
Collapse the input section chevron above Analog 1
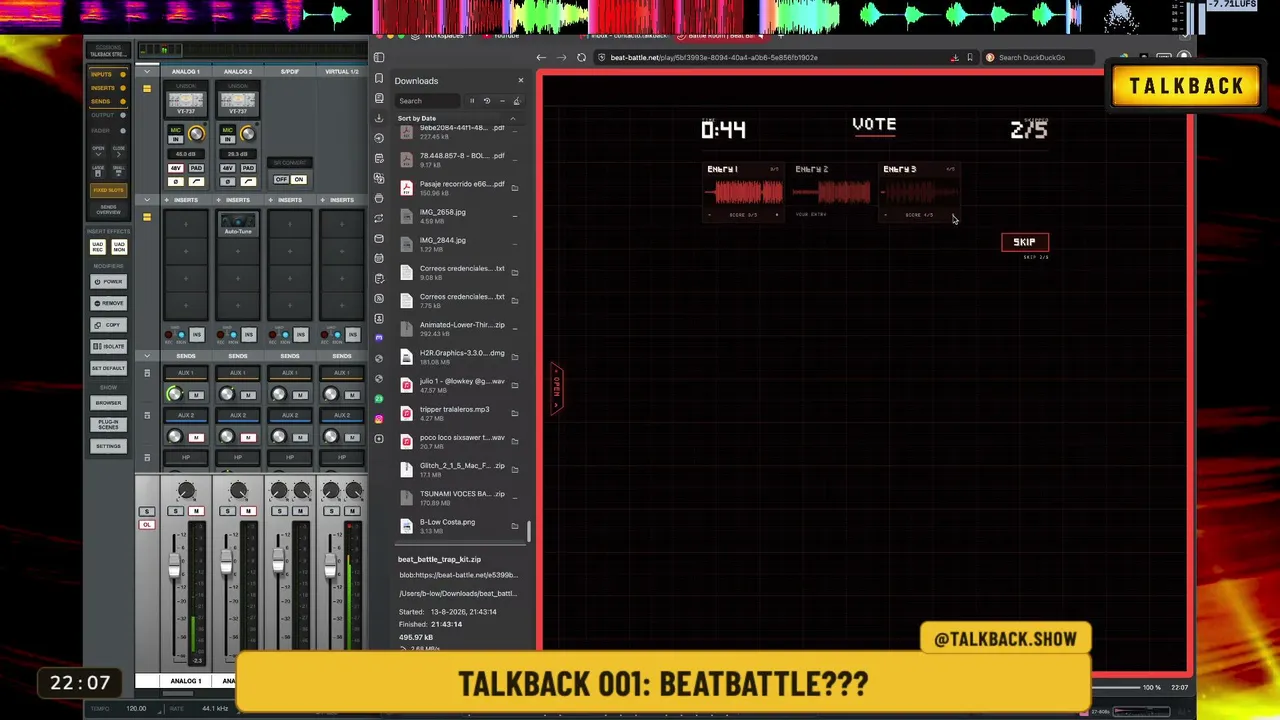point(147,72)
